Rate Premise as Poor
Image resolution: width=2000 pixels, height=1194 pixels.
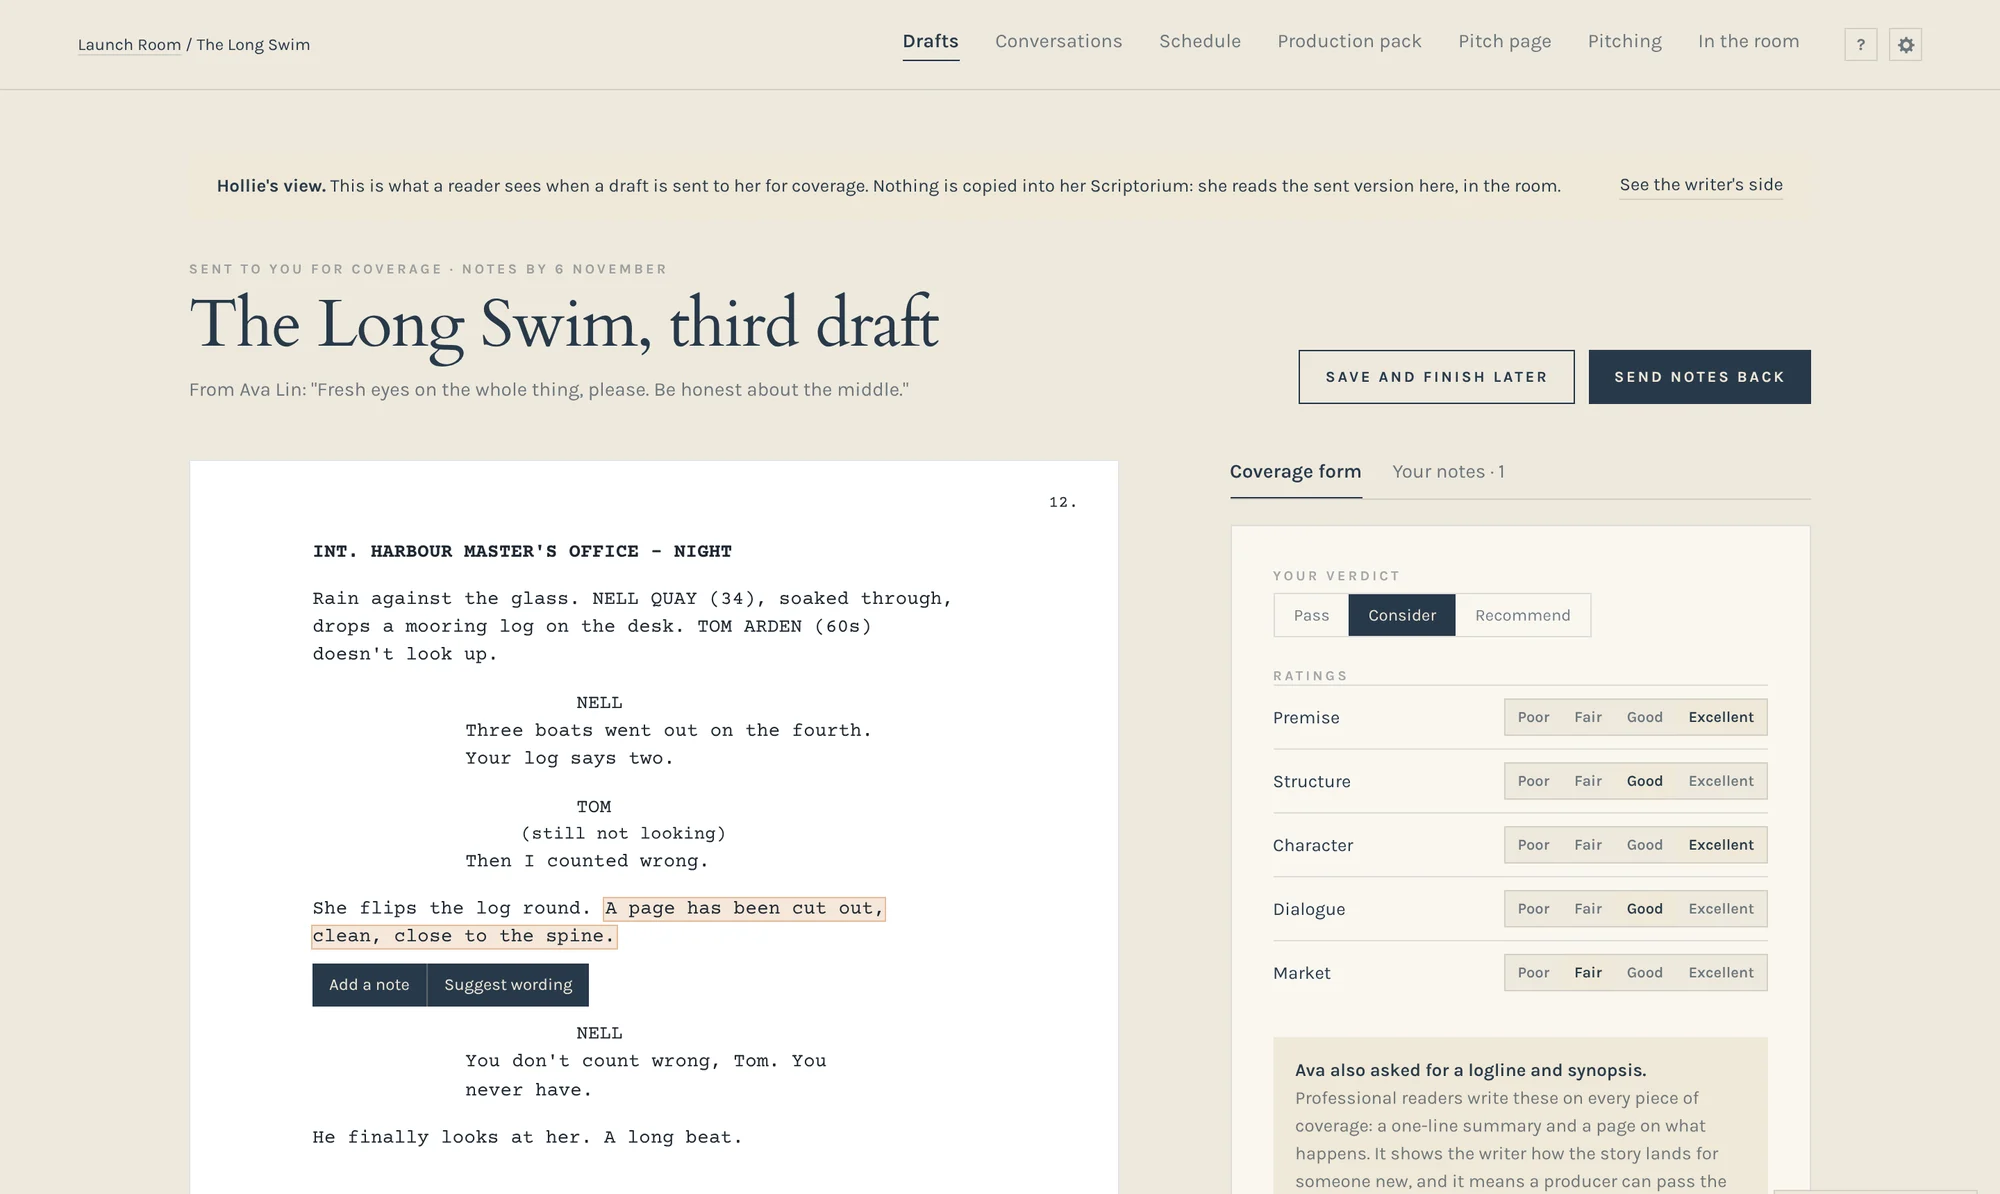(x=1533, y=717)
